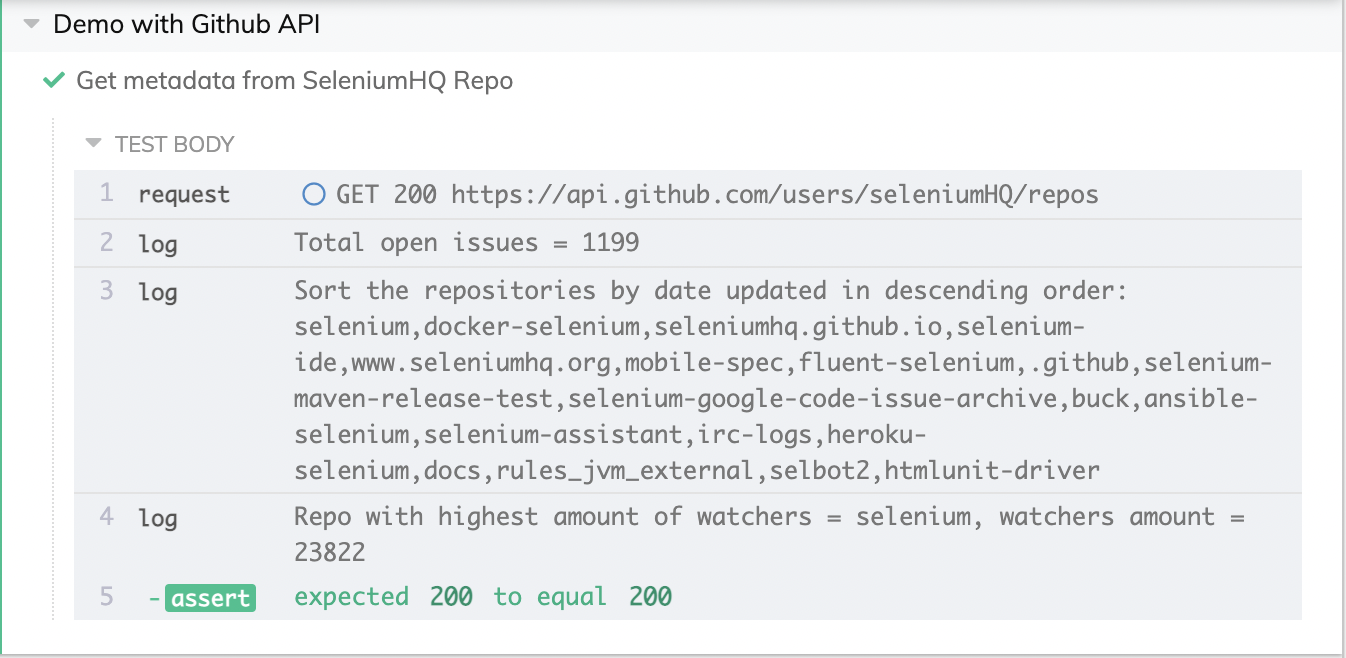This screenshot has width=1346, height=658.
Task: Click the GET 200 api.github.com request URL
Action: [x=717, y=194]
